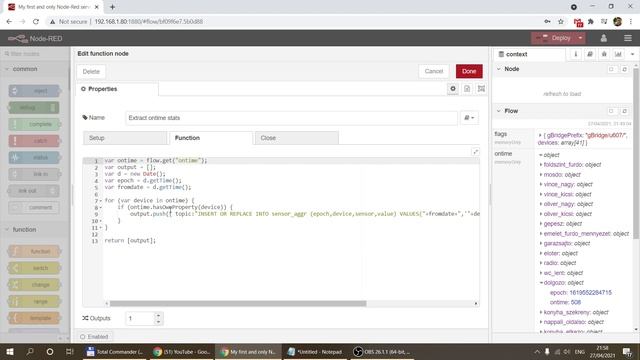Screen dimensions: 640x360
Task: Click the Deploy button
Action: tap(553, 38)
